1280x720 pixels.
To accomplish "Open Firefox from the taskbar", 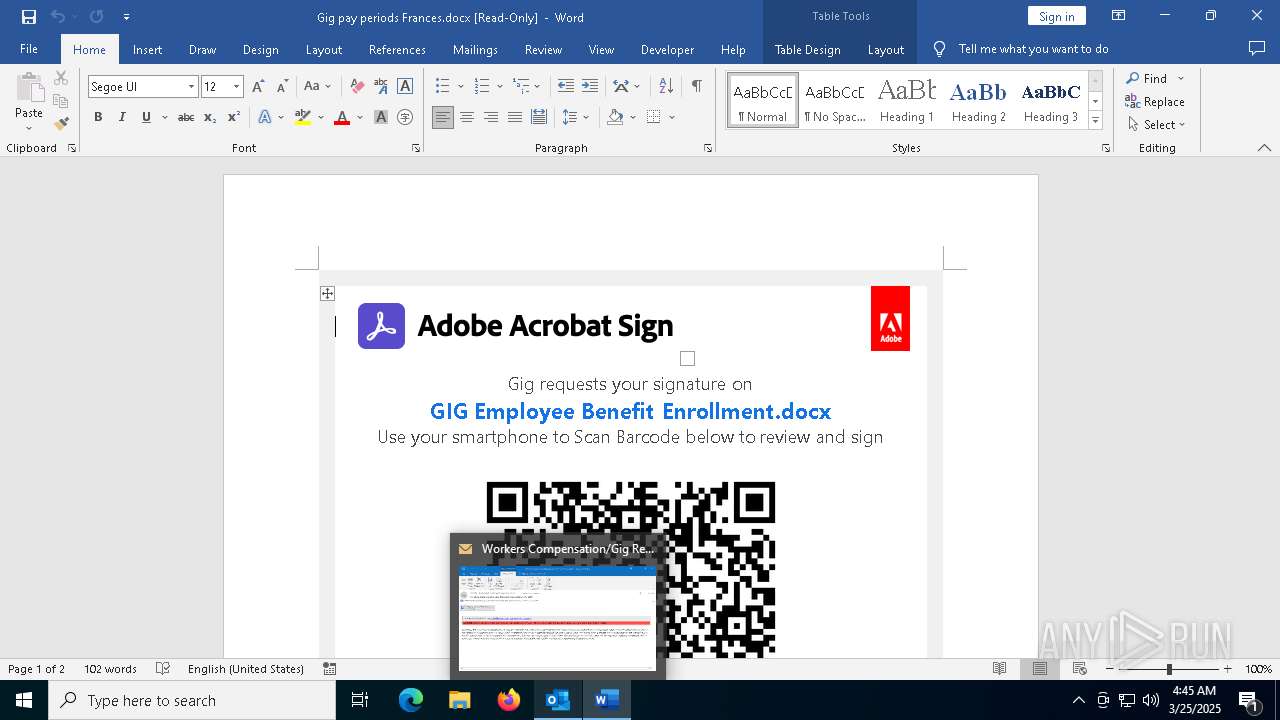I will click(509, 700).
